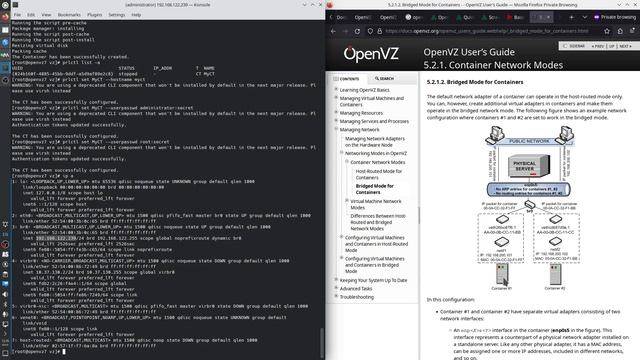Click the Firefox back navigation arrow
640x360 pixels.
click(333, 31)
